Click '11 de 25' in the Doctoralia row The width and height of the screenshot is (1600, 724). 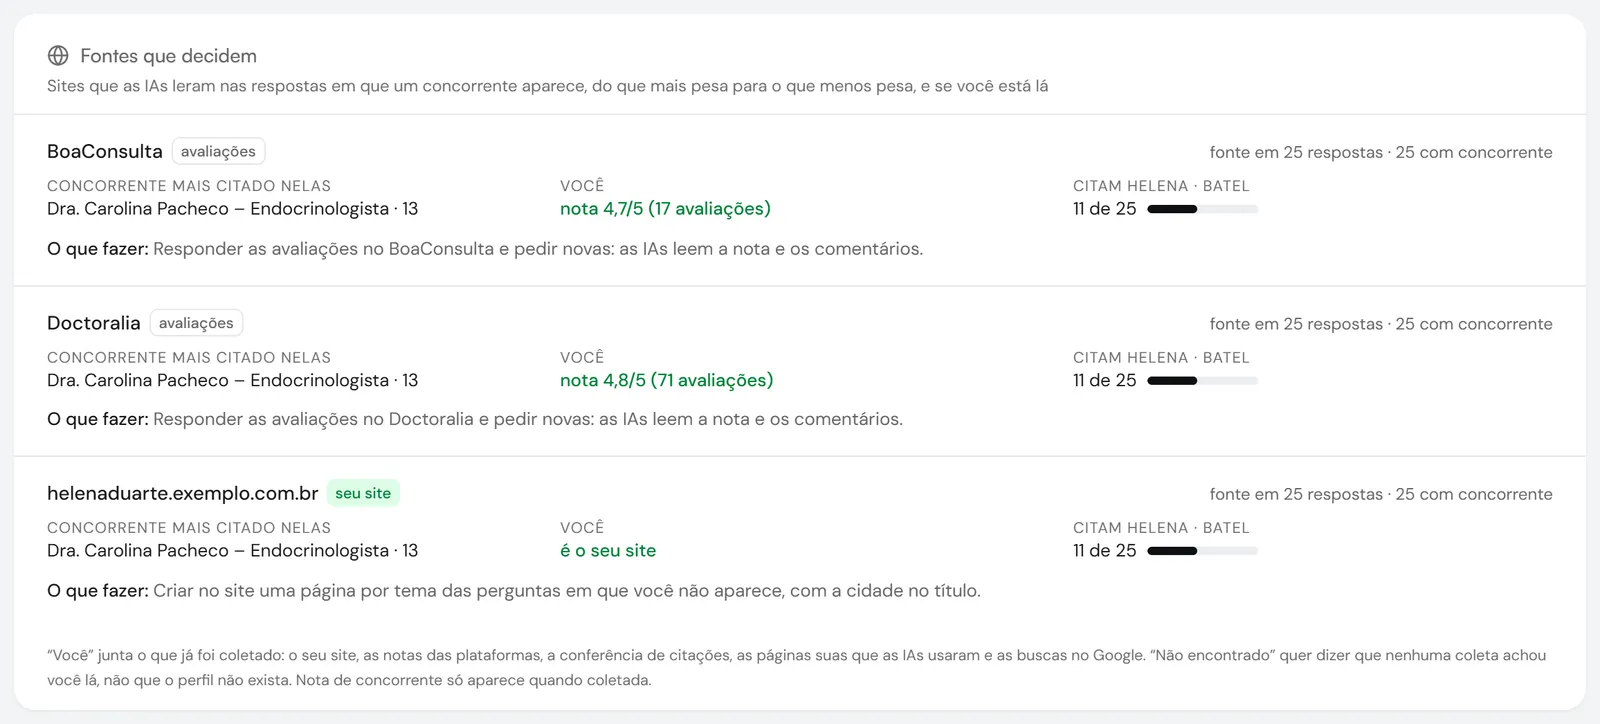click(x=1104, y=380)
